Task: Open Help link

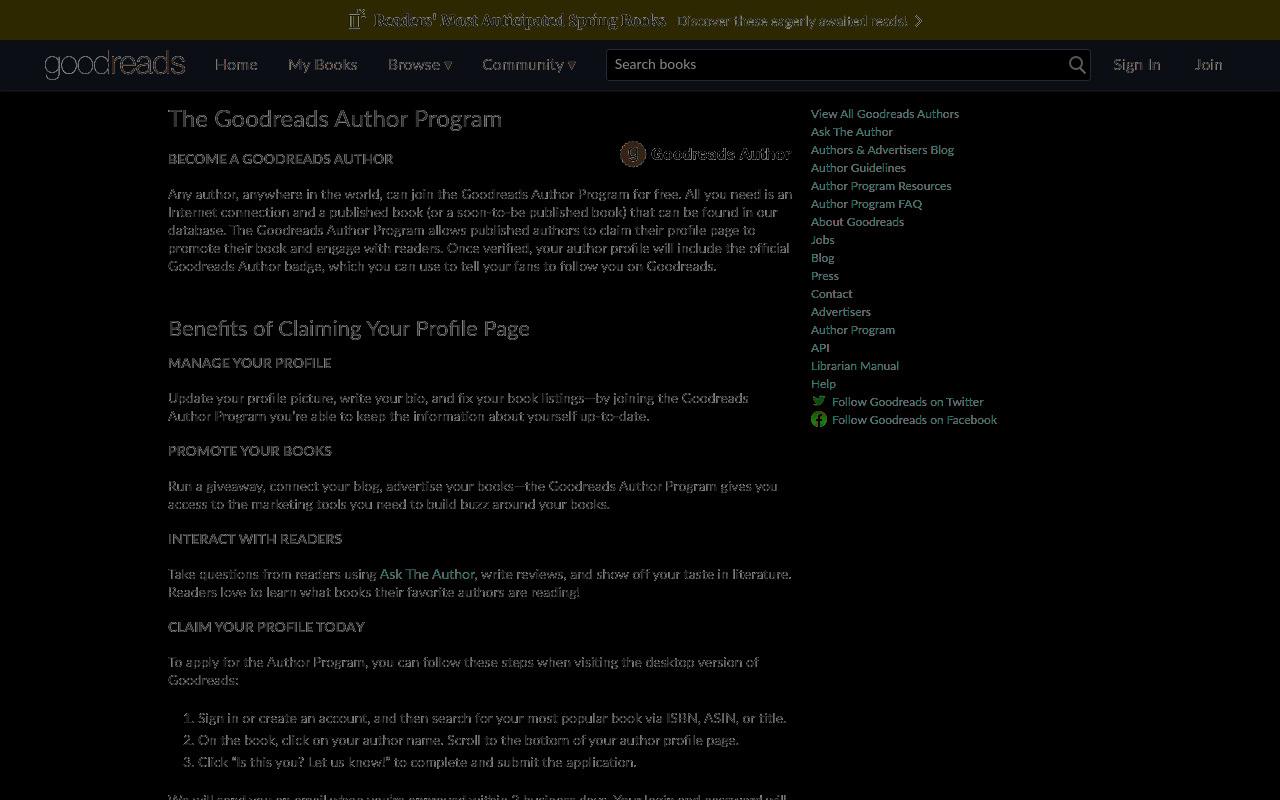Action: pyautogui.click(x=823, y=384)
